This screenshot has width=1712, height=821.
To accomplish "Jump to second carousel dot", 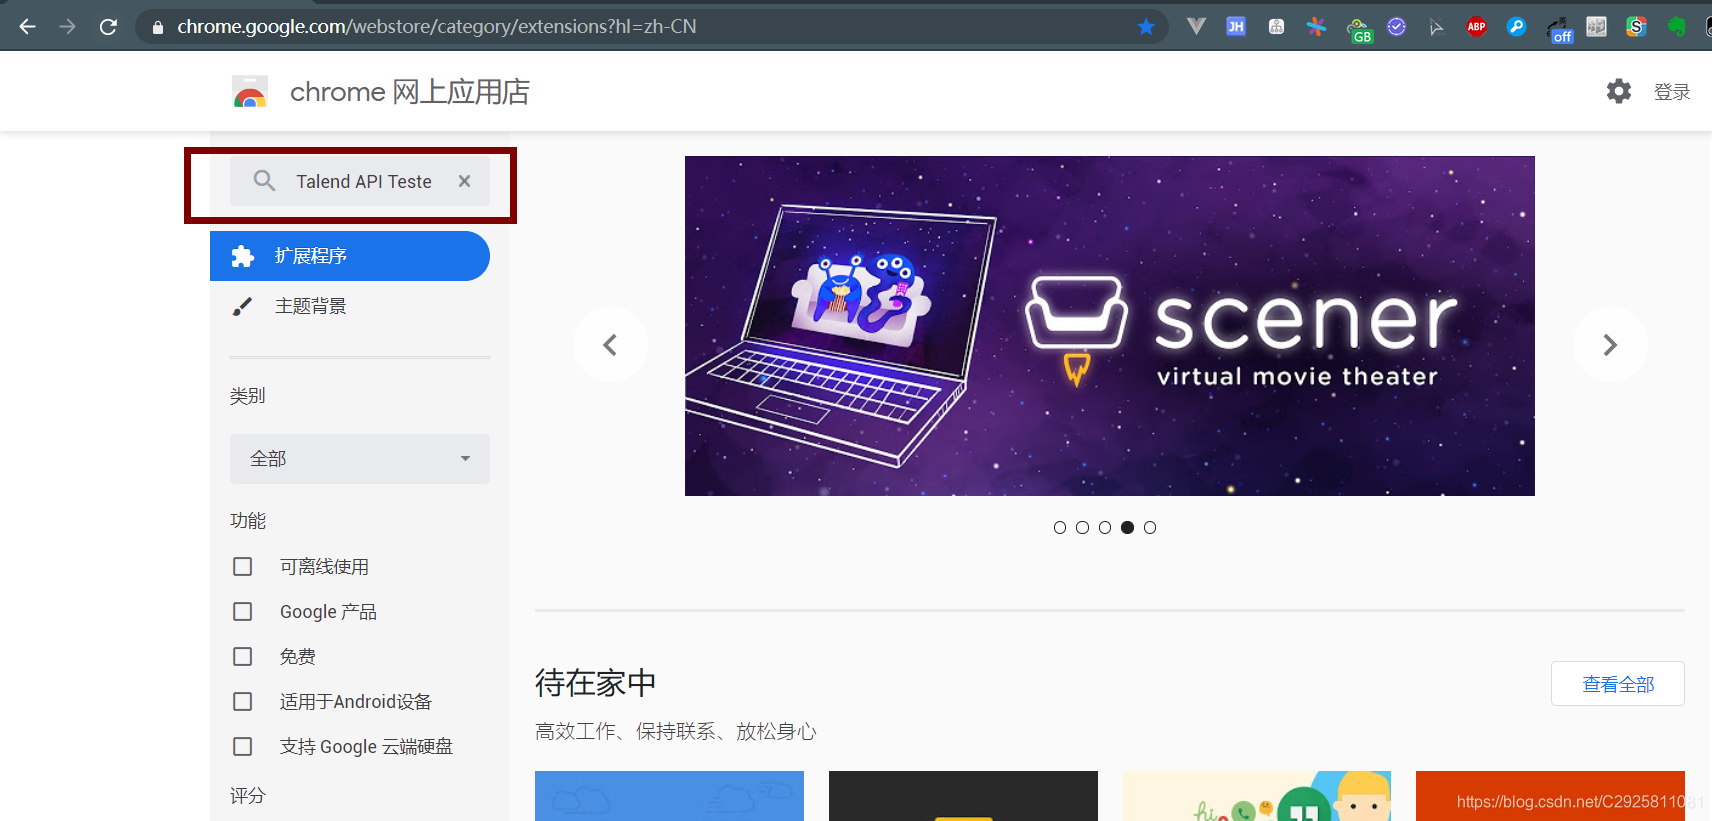I will click(x=1082, y=528).
